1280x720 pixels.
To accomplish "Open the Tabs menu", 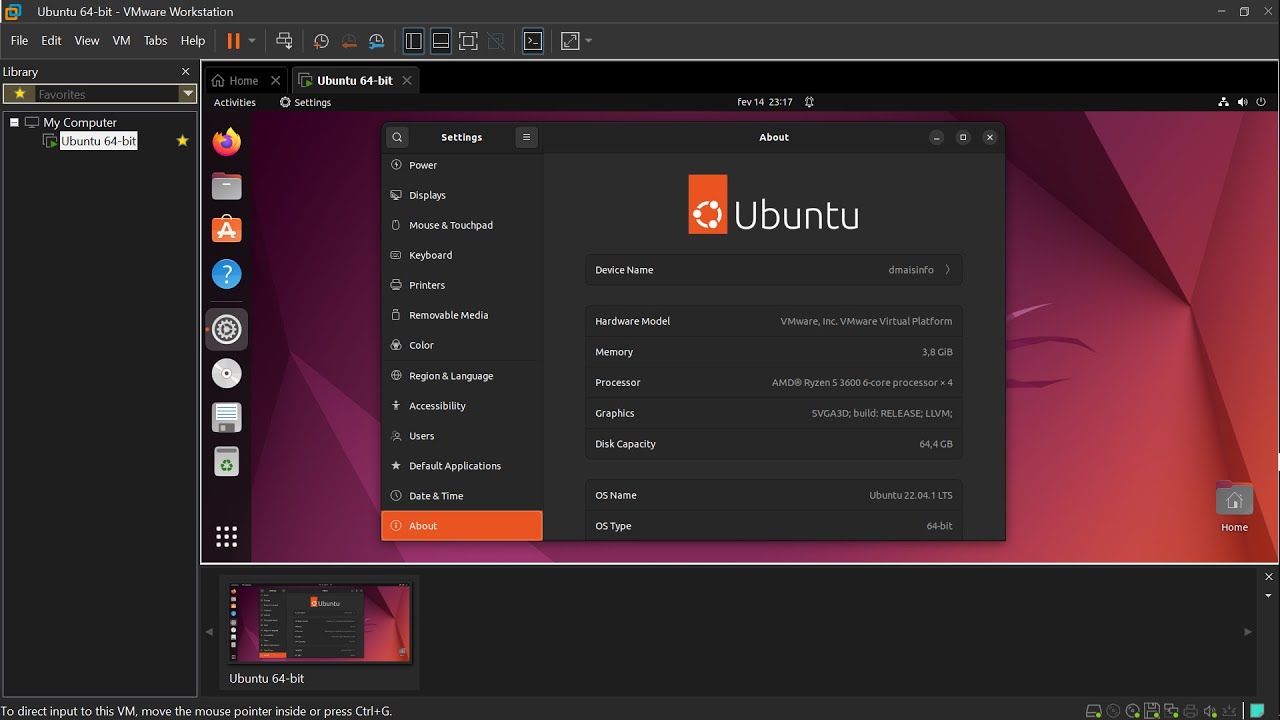I will [155, 41].
